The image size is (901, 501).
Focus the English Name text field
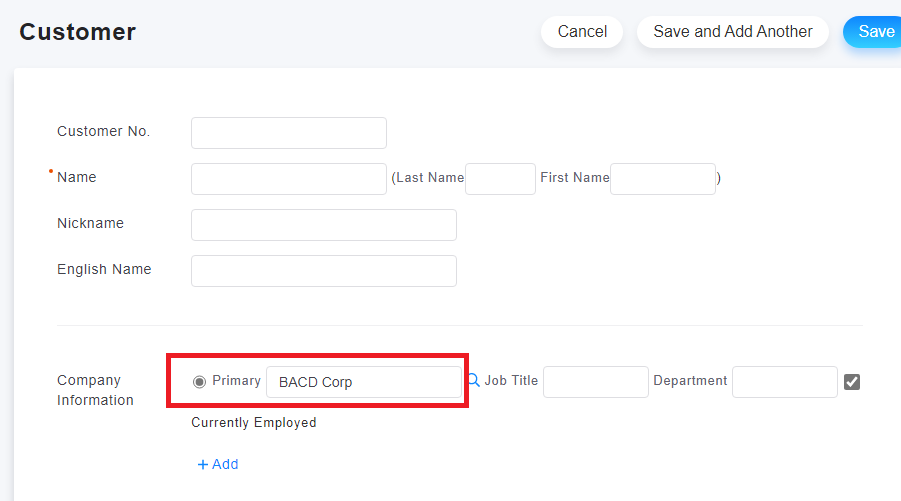pyautogui.click(x=324, y=271)
